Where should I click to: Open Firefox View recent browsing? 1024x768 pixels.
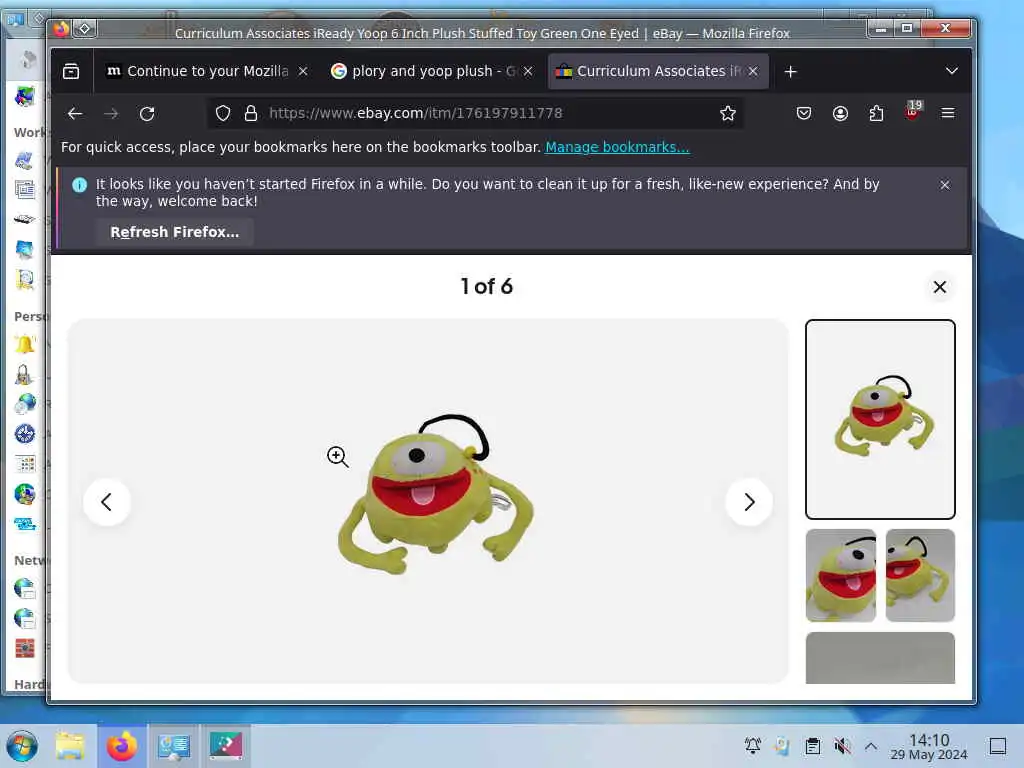(71, 71)
